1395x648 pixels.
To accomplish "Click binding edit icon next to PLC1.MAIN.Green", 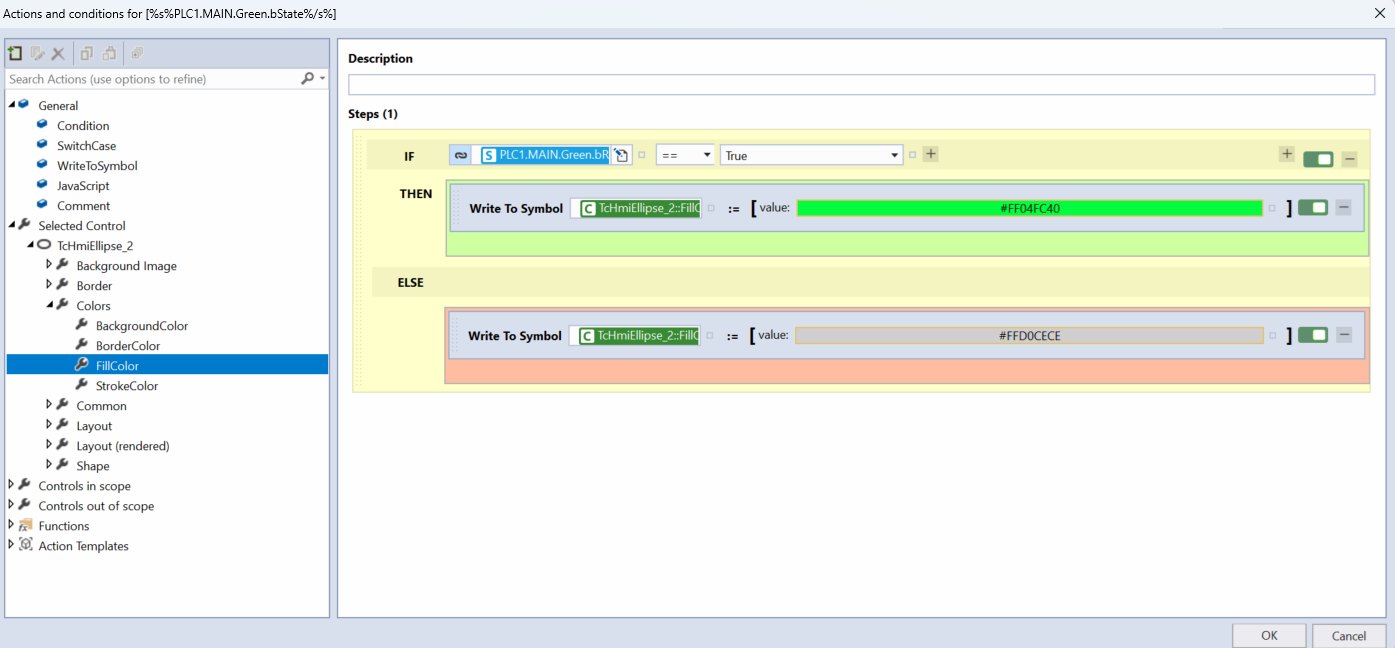I will click(x=621, y=155).
